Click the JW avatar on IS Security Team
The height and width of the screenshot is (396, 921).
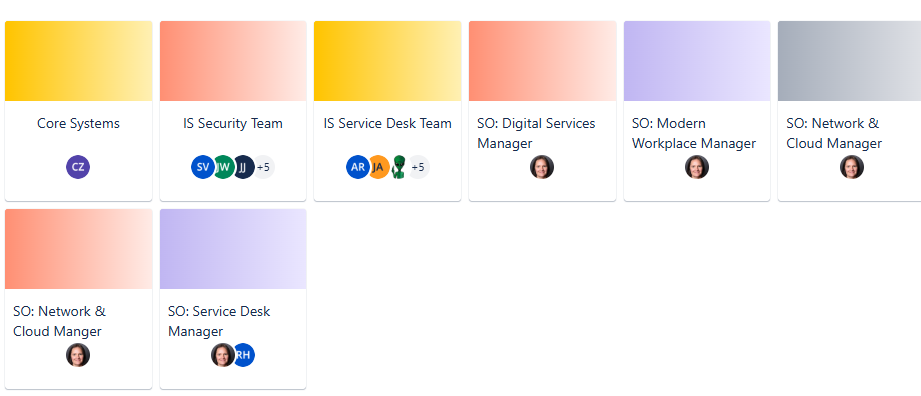[223, 167]
